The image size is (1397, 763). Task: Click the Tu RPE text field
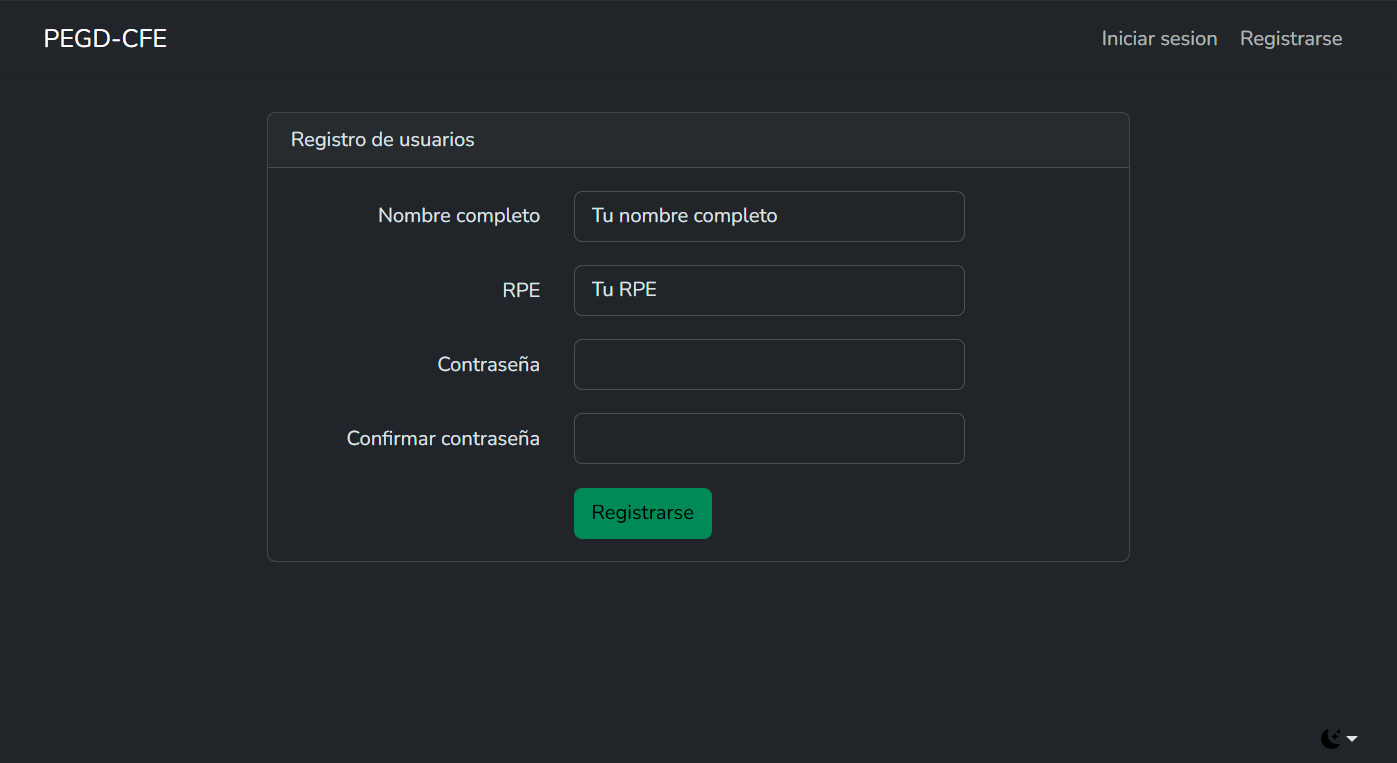[x=768, y=290]
